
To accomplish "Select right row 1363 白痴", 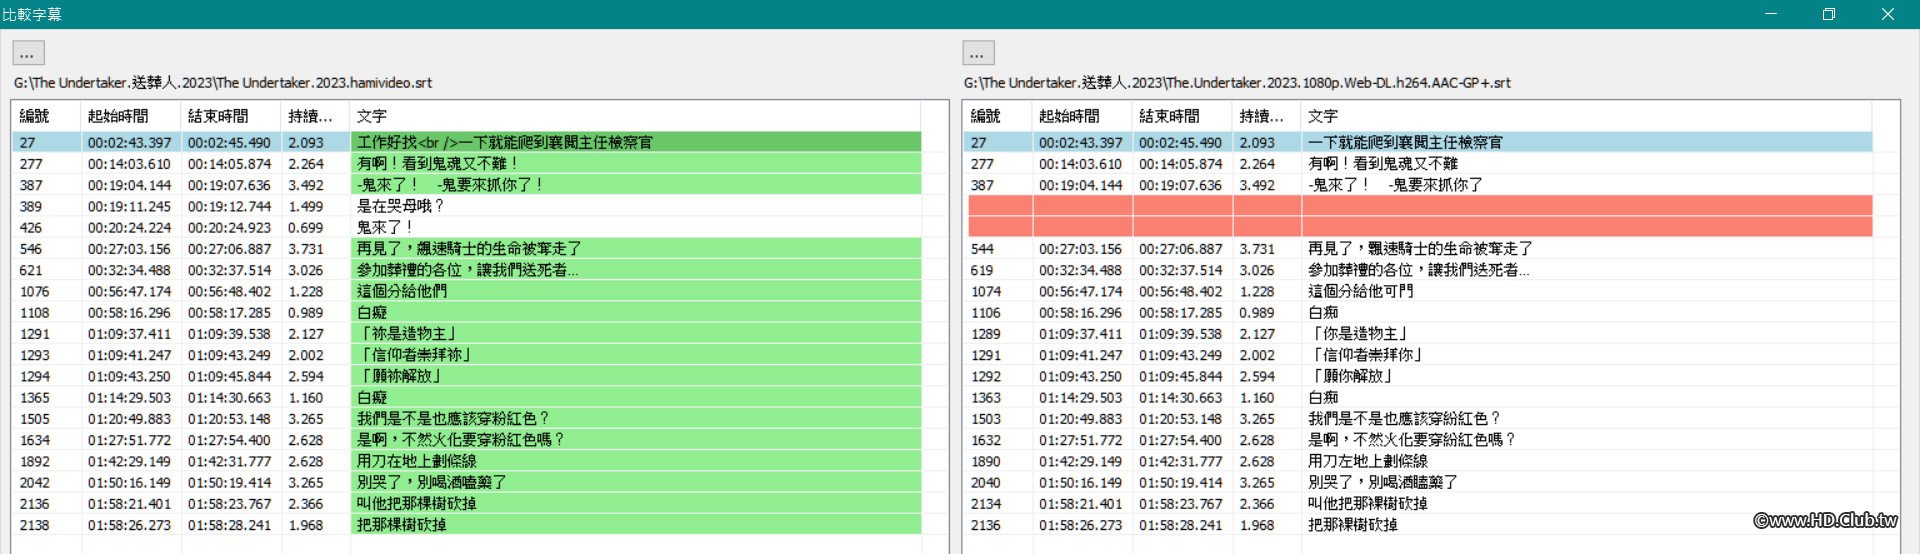I will (x=1323, y=397).
